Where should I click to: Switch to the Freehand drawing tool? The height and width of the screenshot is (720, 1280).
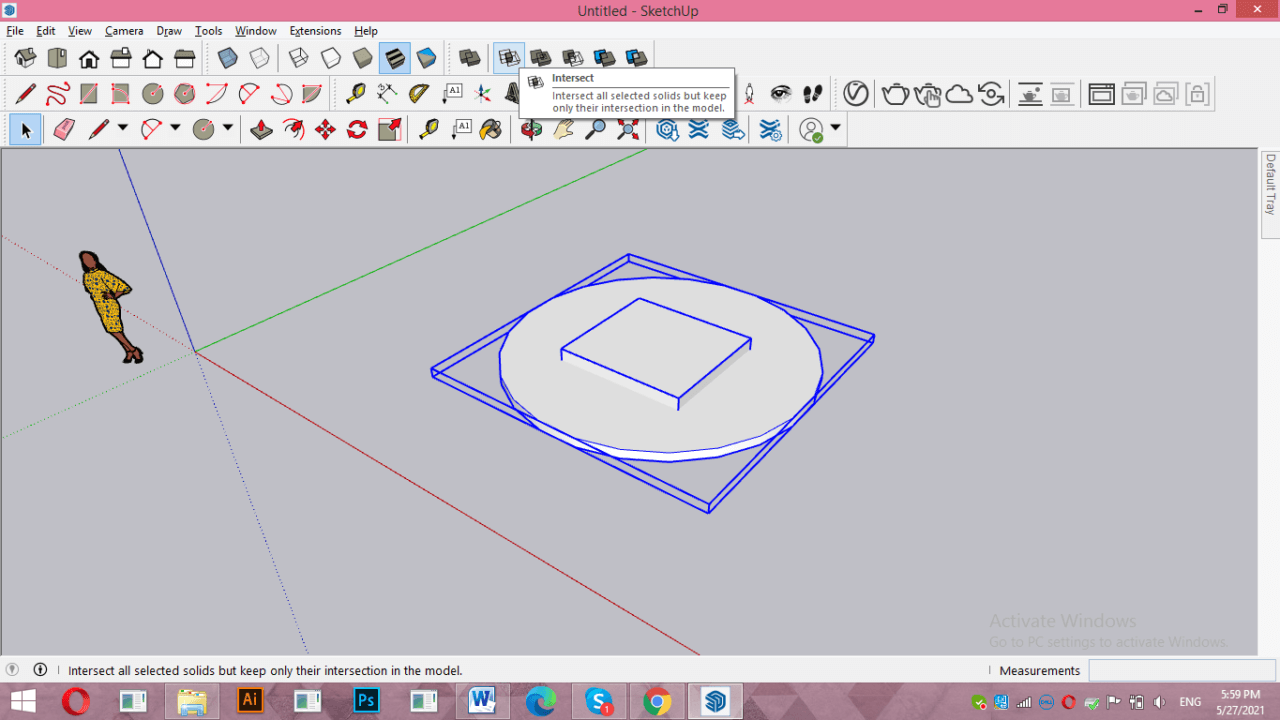[x=58, y=94]
